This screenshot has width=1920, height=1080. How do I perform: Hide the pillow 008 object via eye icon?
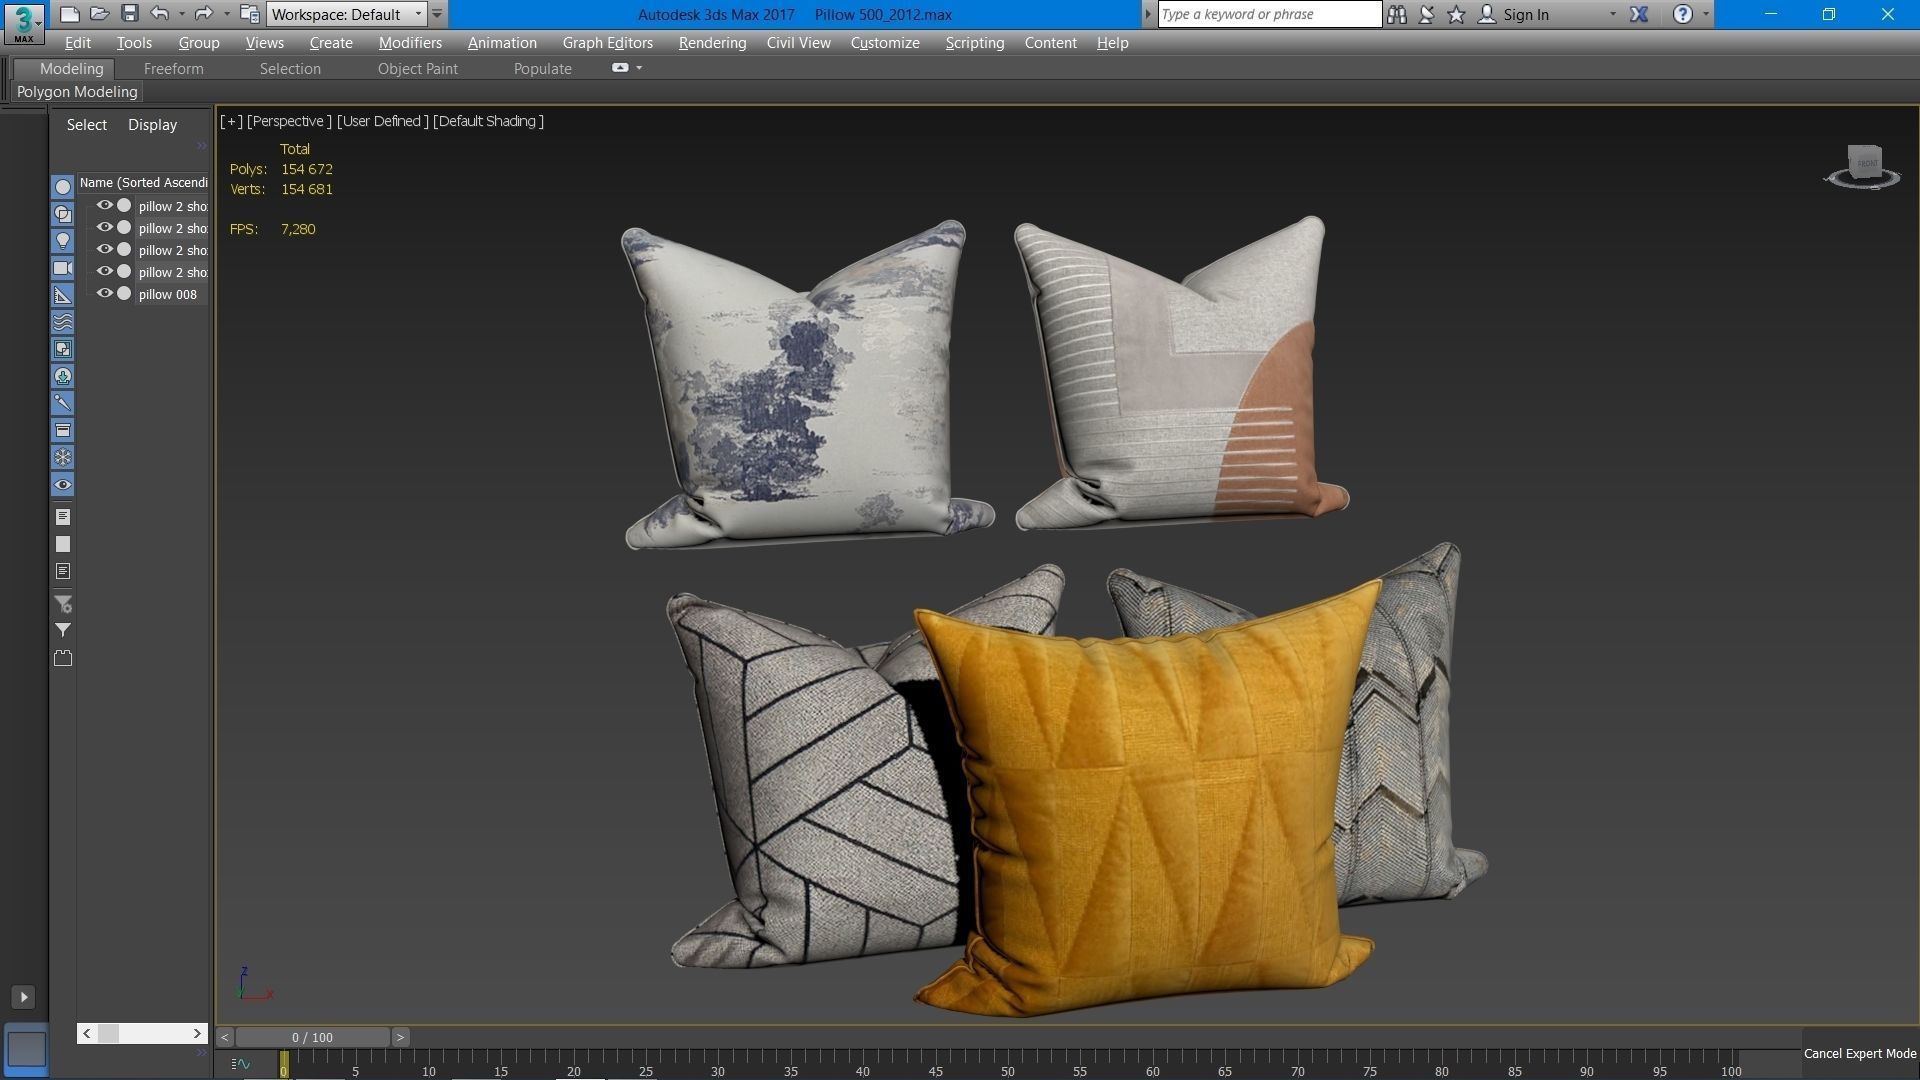tap(104, 293)
